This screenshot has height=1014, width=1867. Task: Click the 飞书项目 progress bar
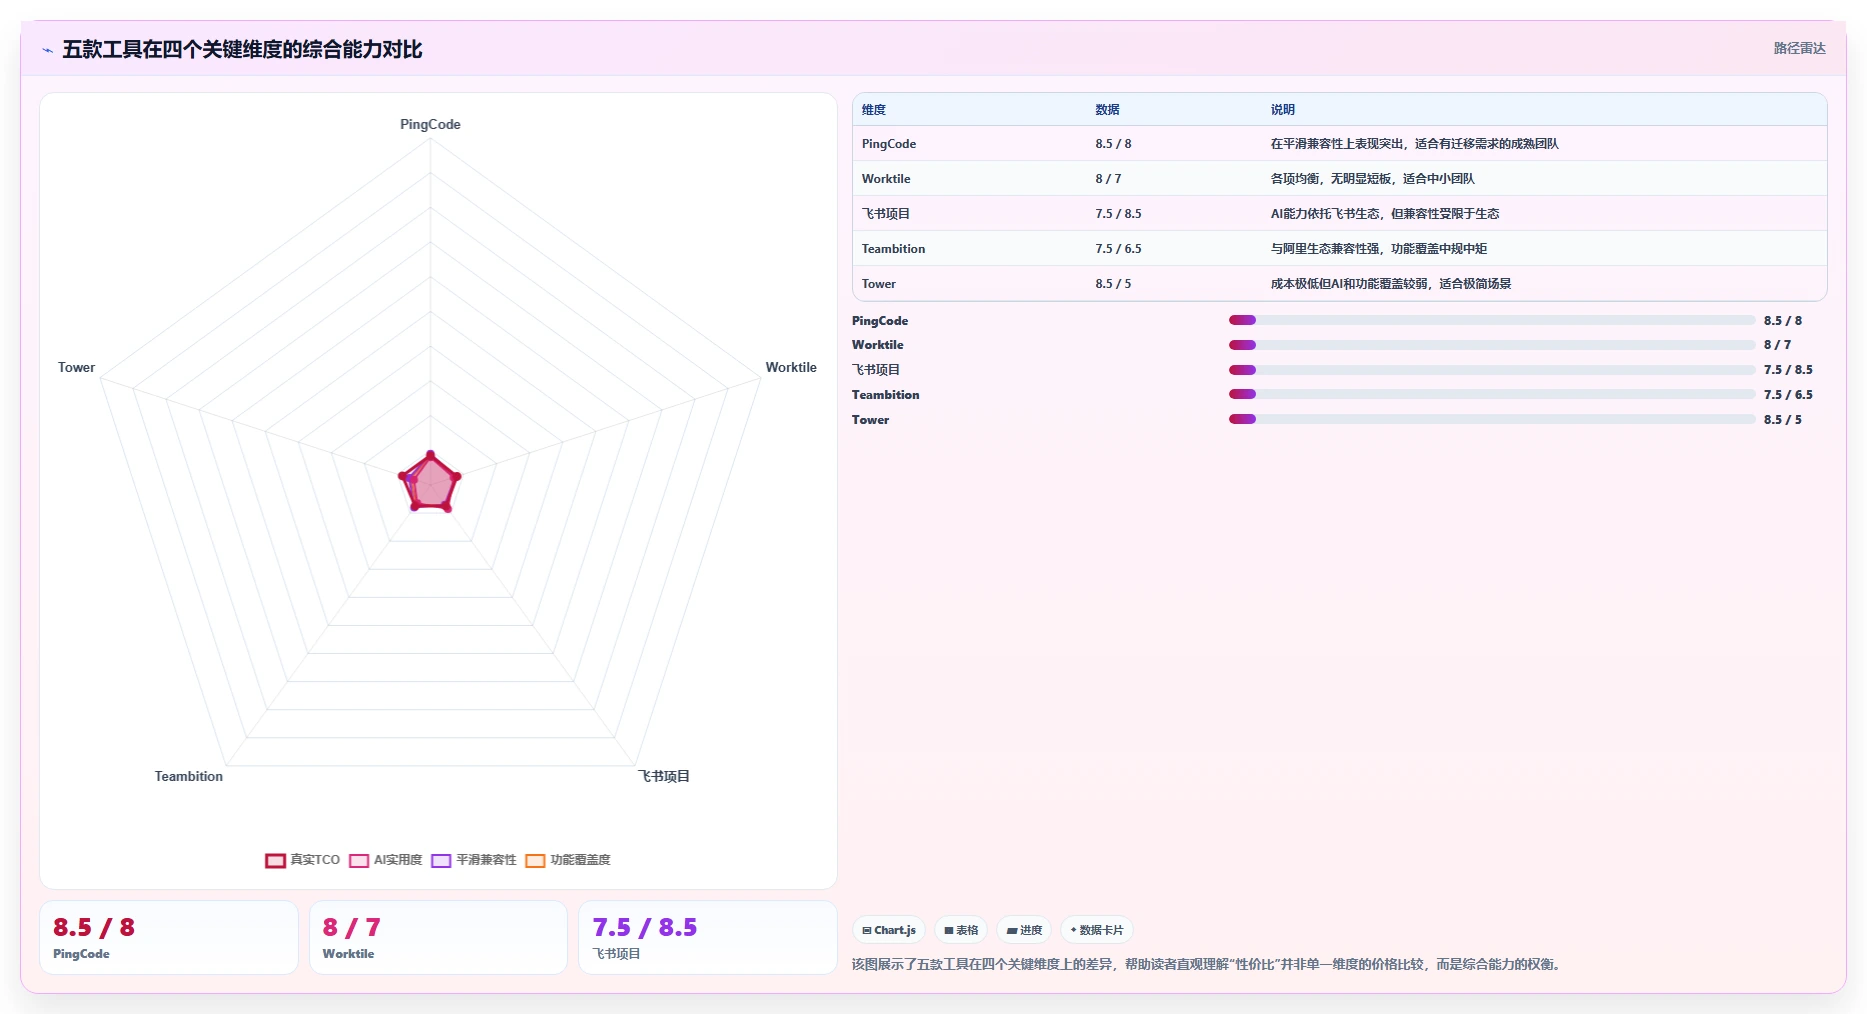[1492, 370]
